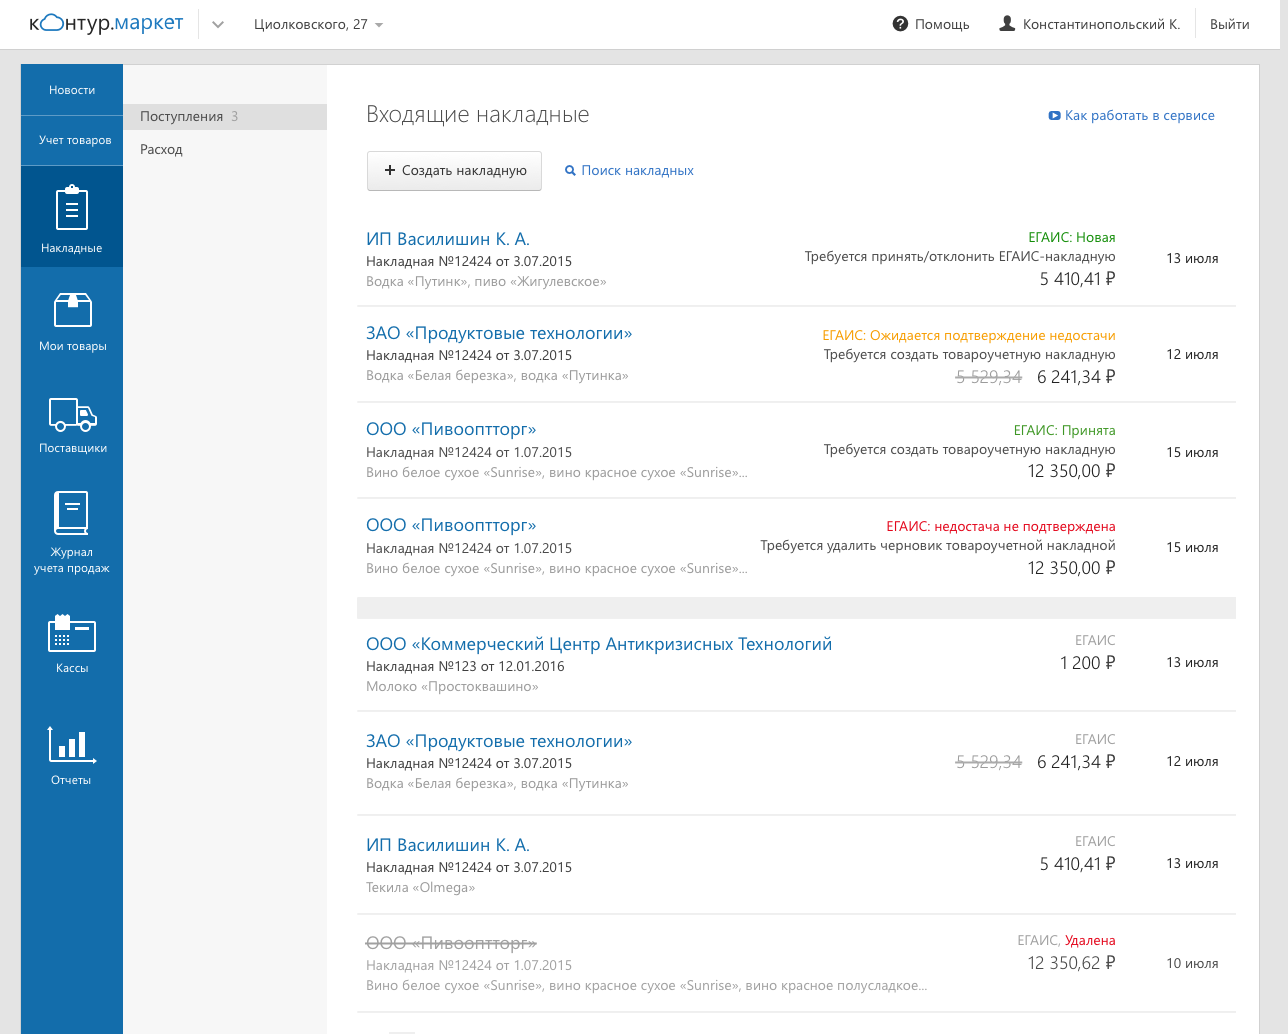Open Мои товары box icon
1288x1034 pixels.
coord(72,310)
